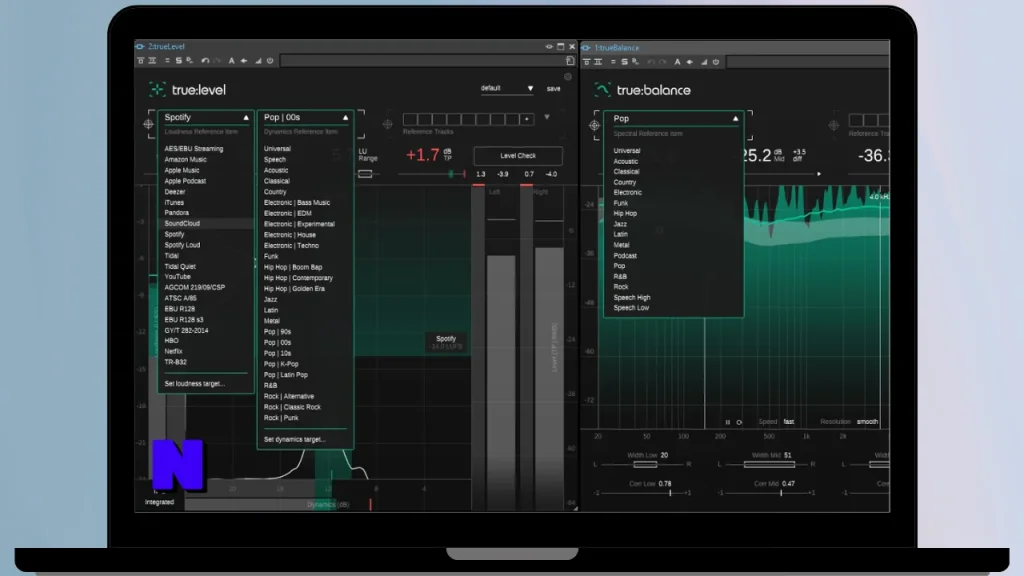The image size is (1024, 576).
Task: Click the true peak dB TP slider
Action: (x=432, y=174)
